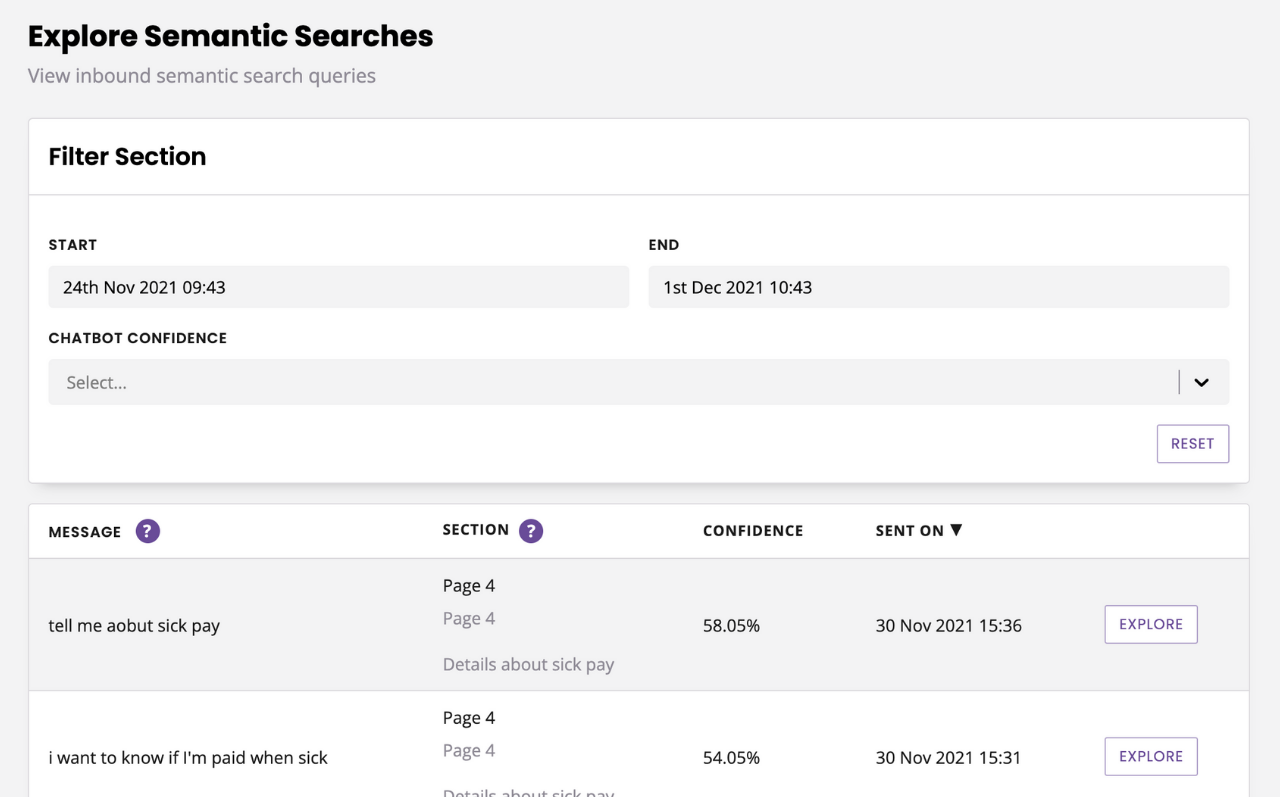The image size is (1280, 797).
Task: Click the RESET button
Action: [x=1193, y=444]
